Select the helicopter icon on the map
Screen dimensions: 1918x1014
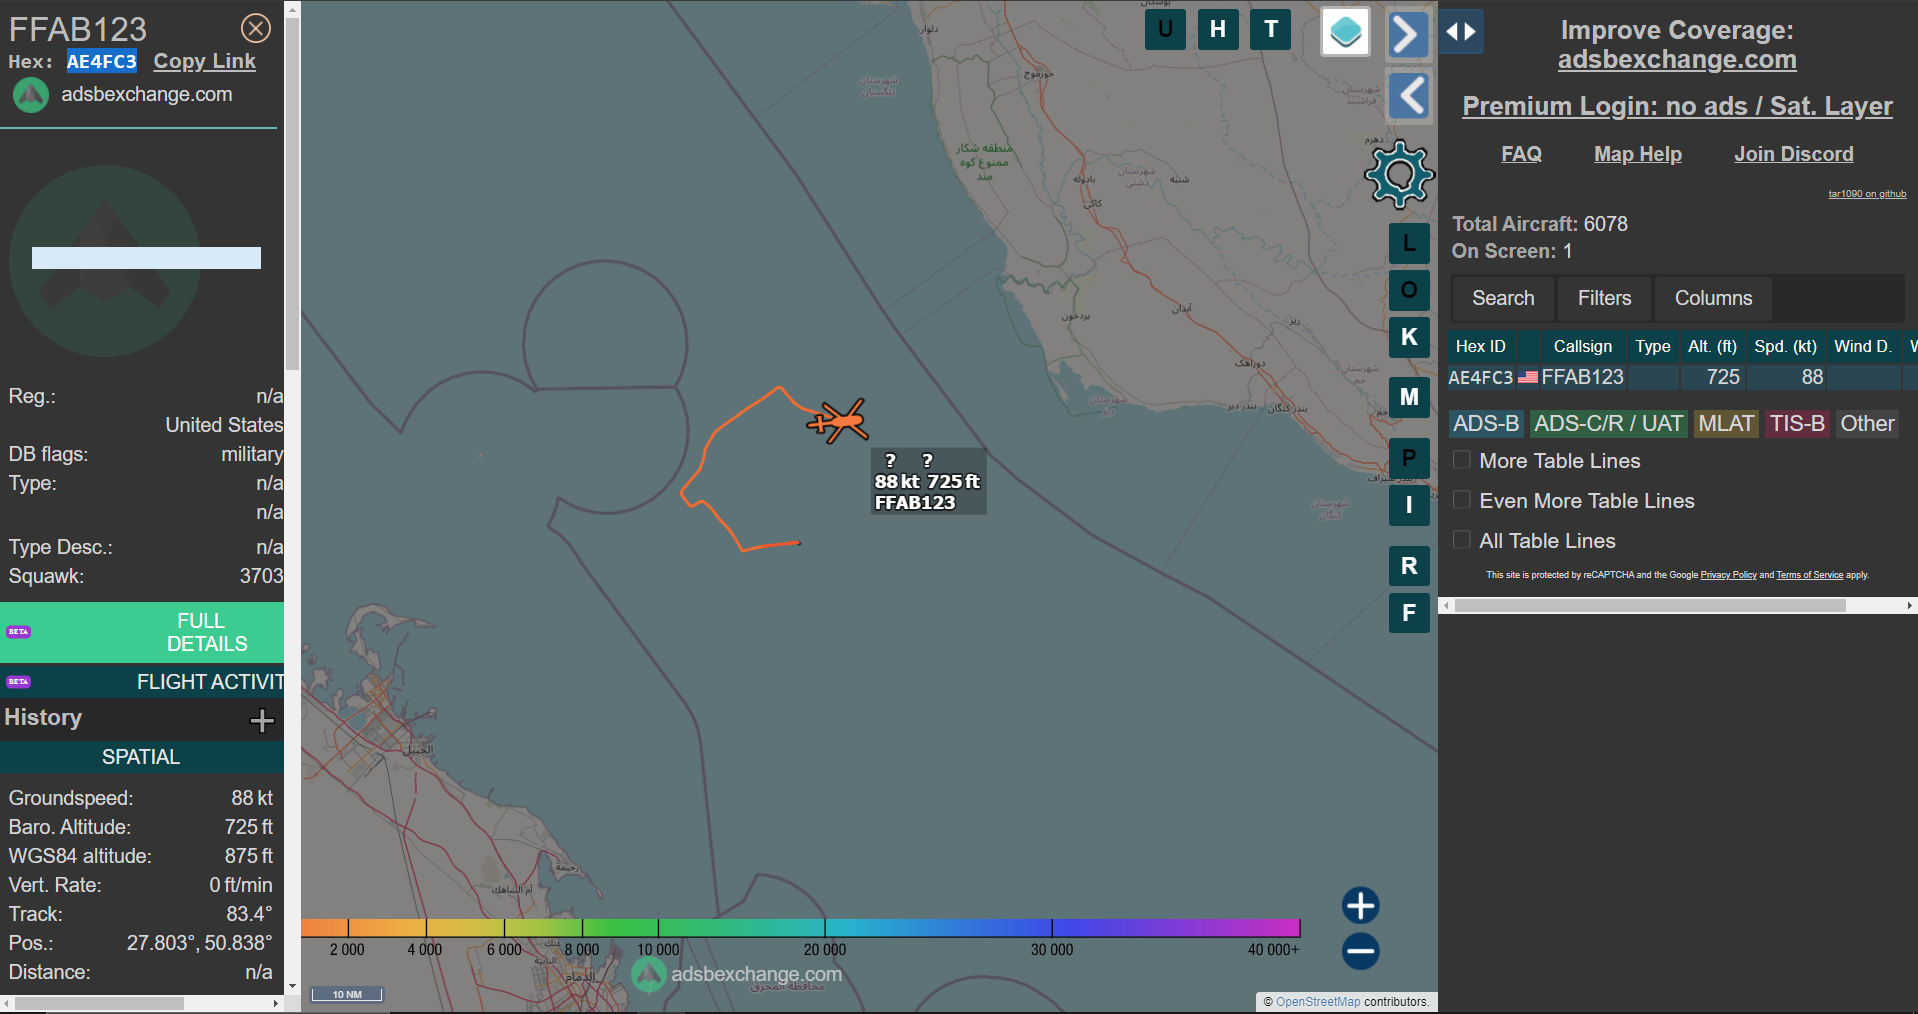click(838, 421)
